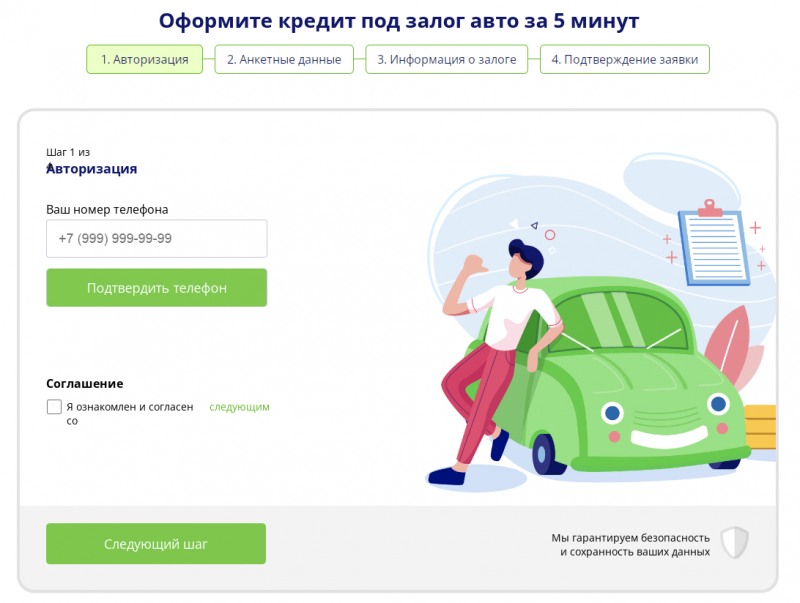Select the "4. Подтверждение заявки" step
This screenshot has height=603, width=800.
coord(624,59)
